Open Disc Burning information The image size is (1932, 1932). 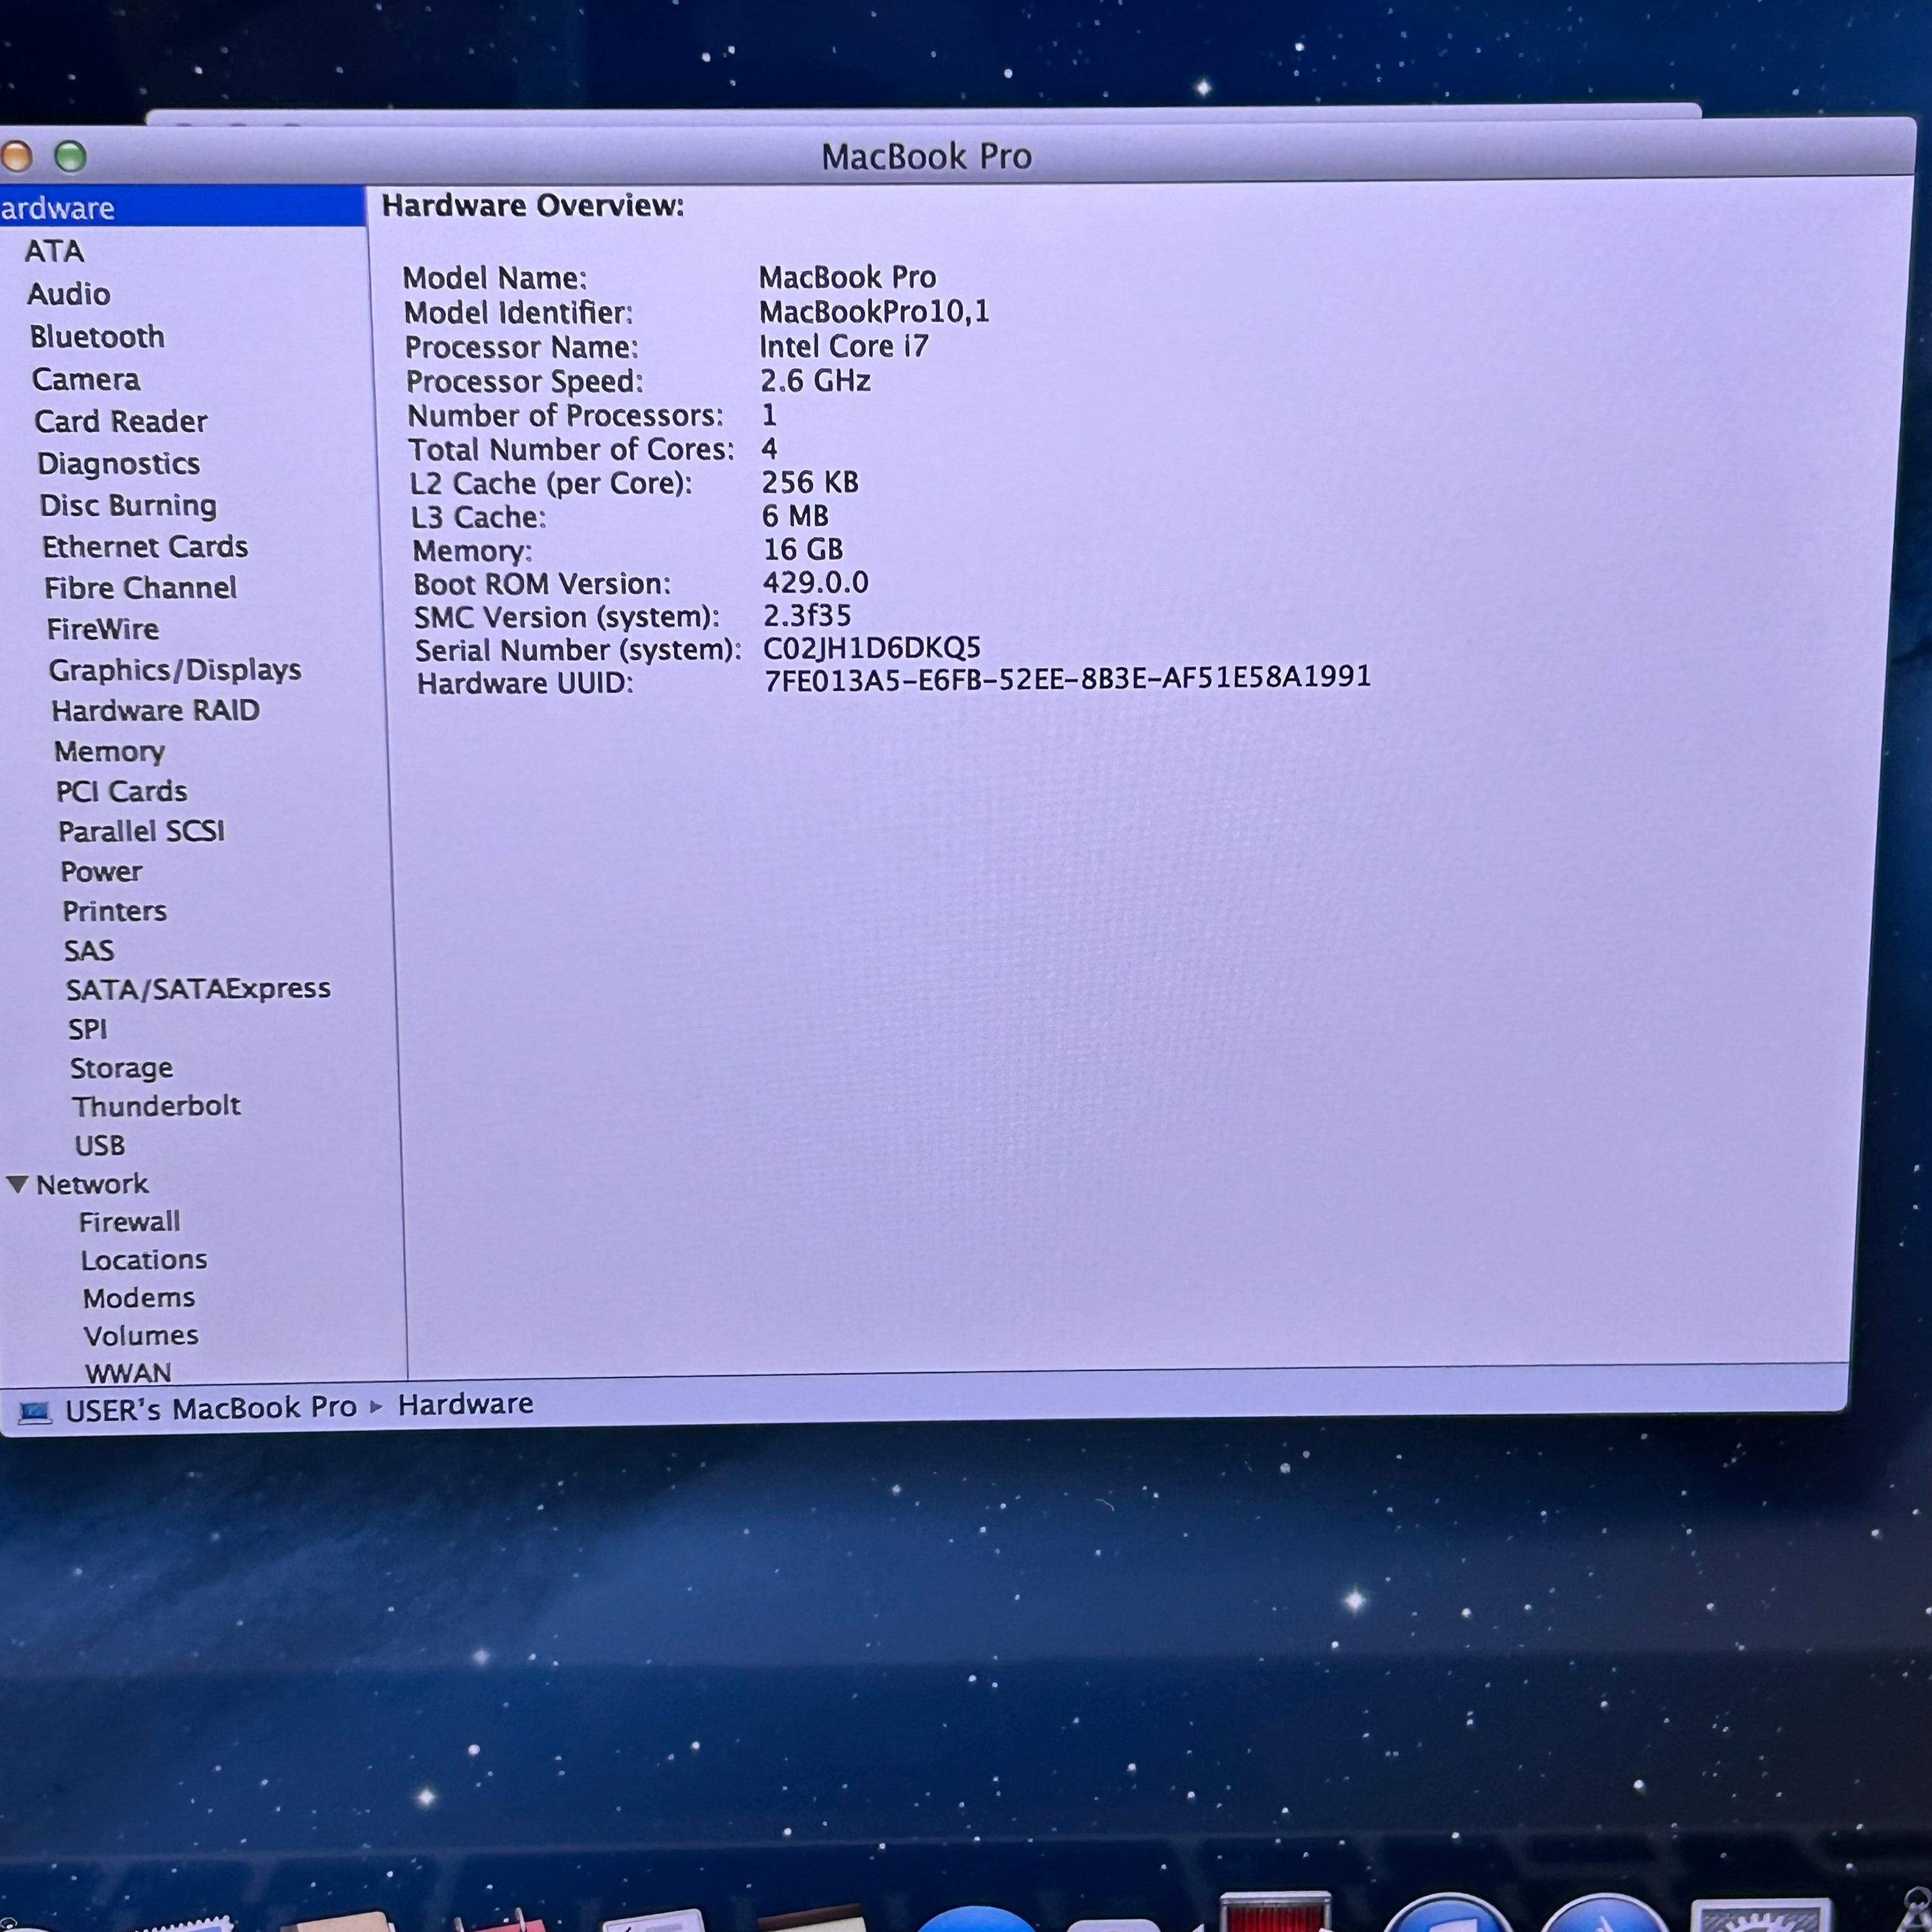tap(127, 506)
